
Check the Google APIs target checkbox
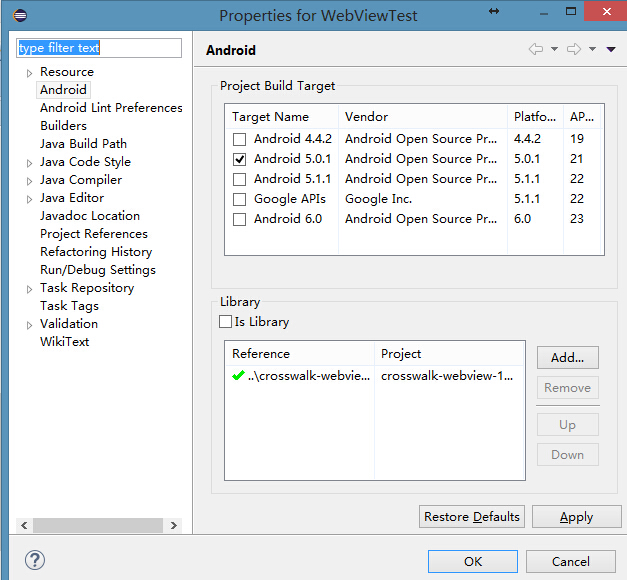(x=239, y=199)
